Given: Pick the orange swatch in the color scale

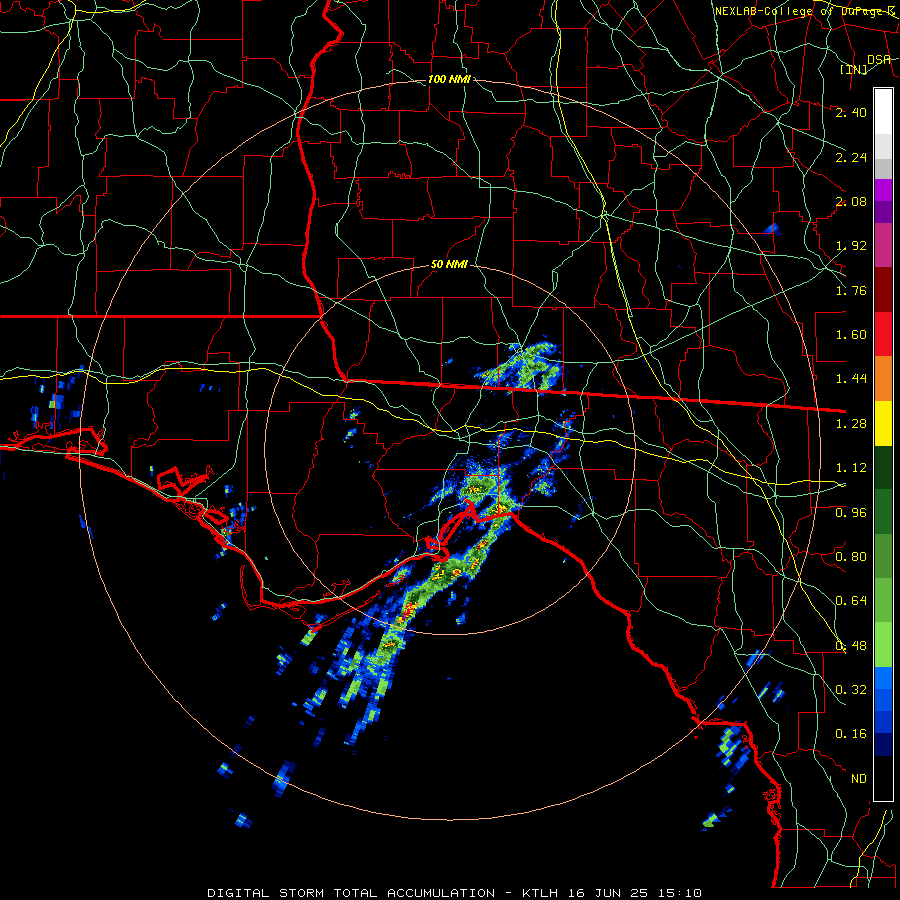Looking at the screenshot, I should 883,378.
